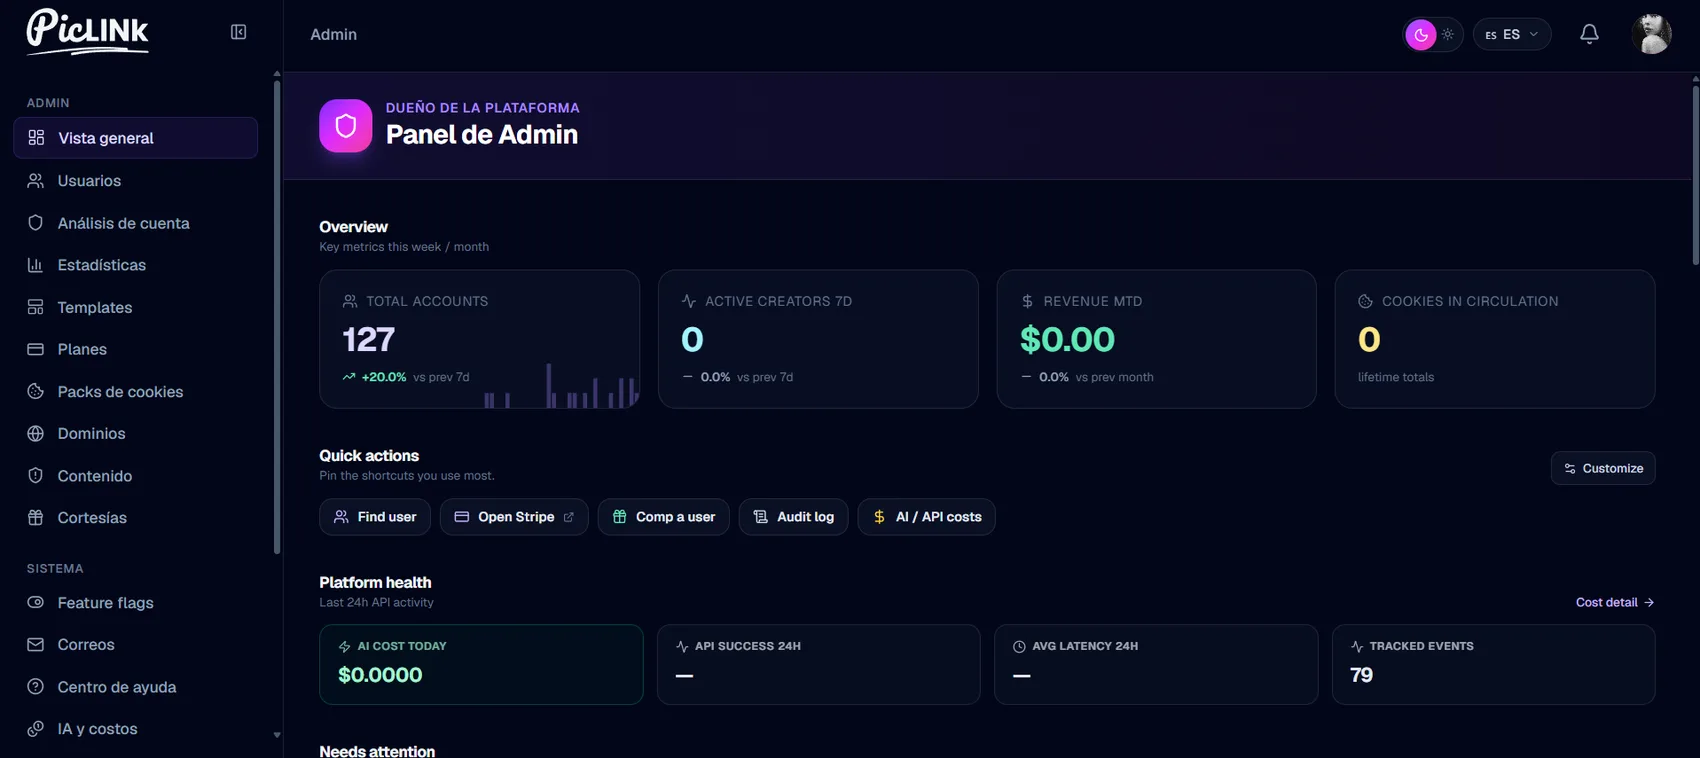Open Vista general in the sidebar
This screenshot has width=1700, height=758.
[x=136, y=138]
